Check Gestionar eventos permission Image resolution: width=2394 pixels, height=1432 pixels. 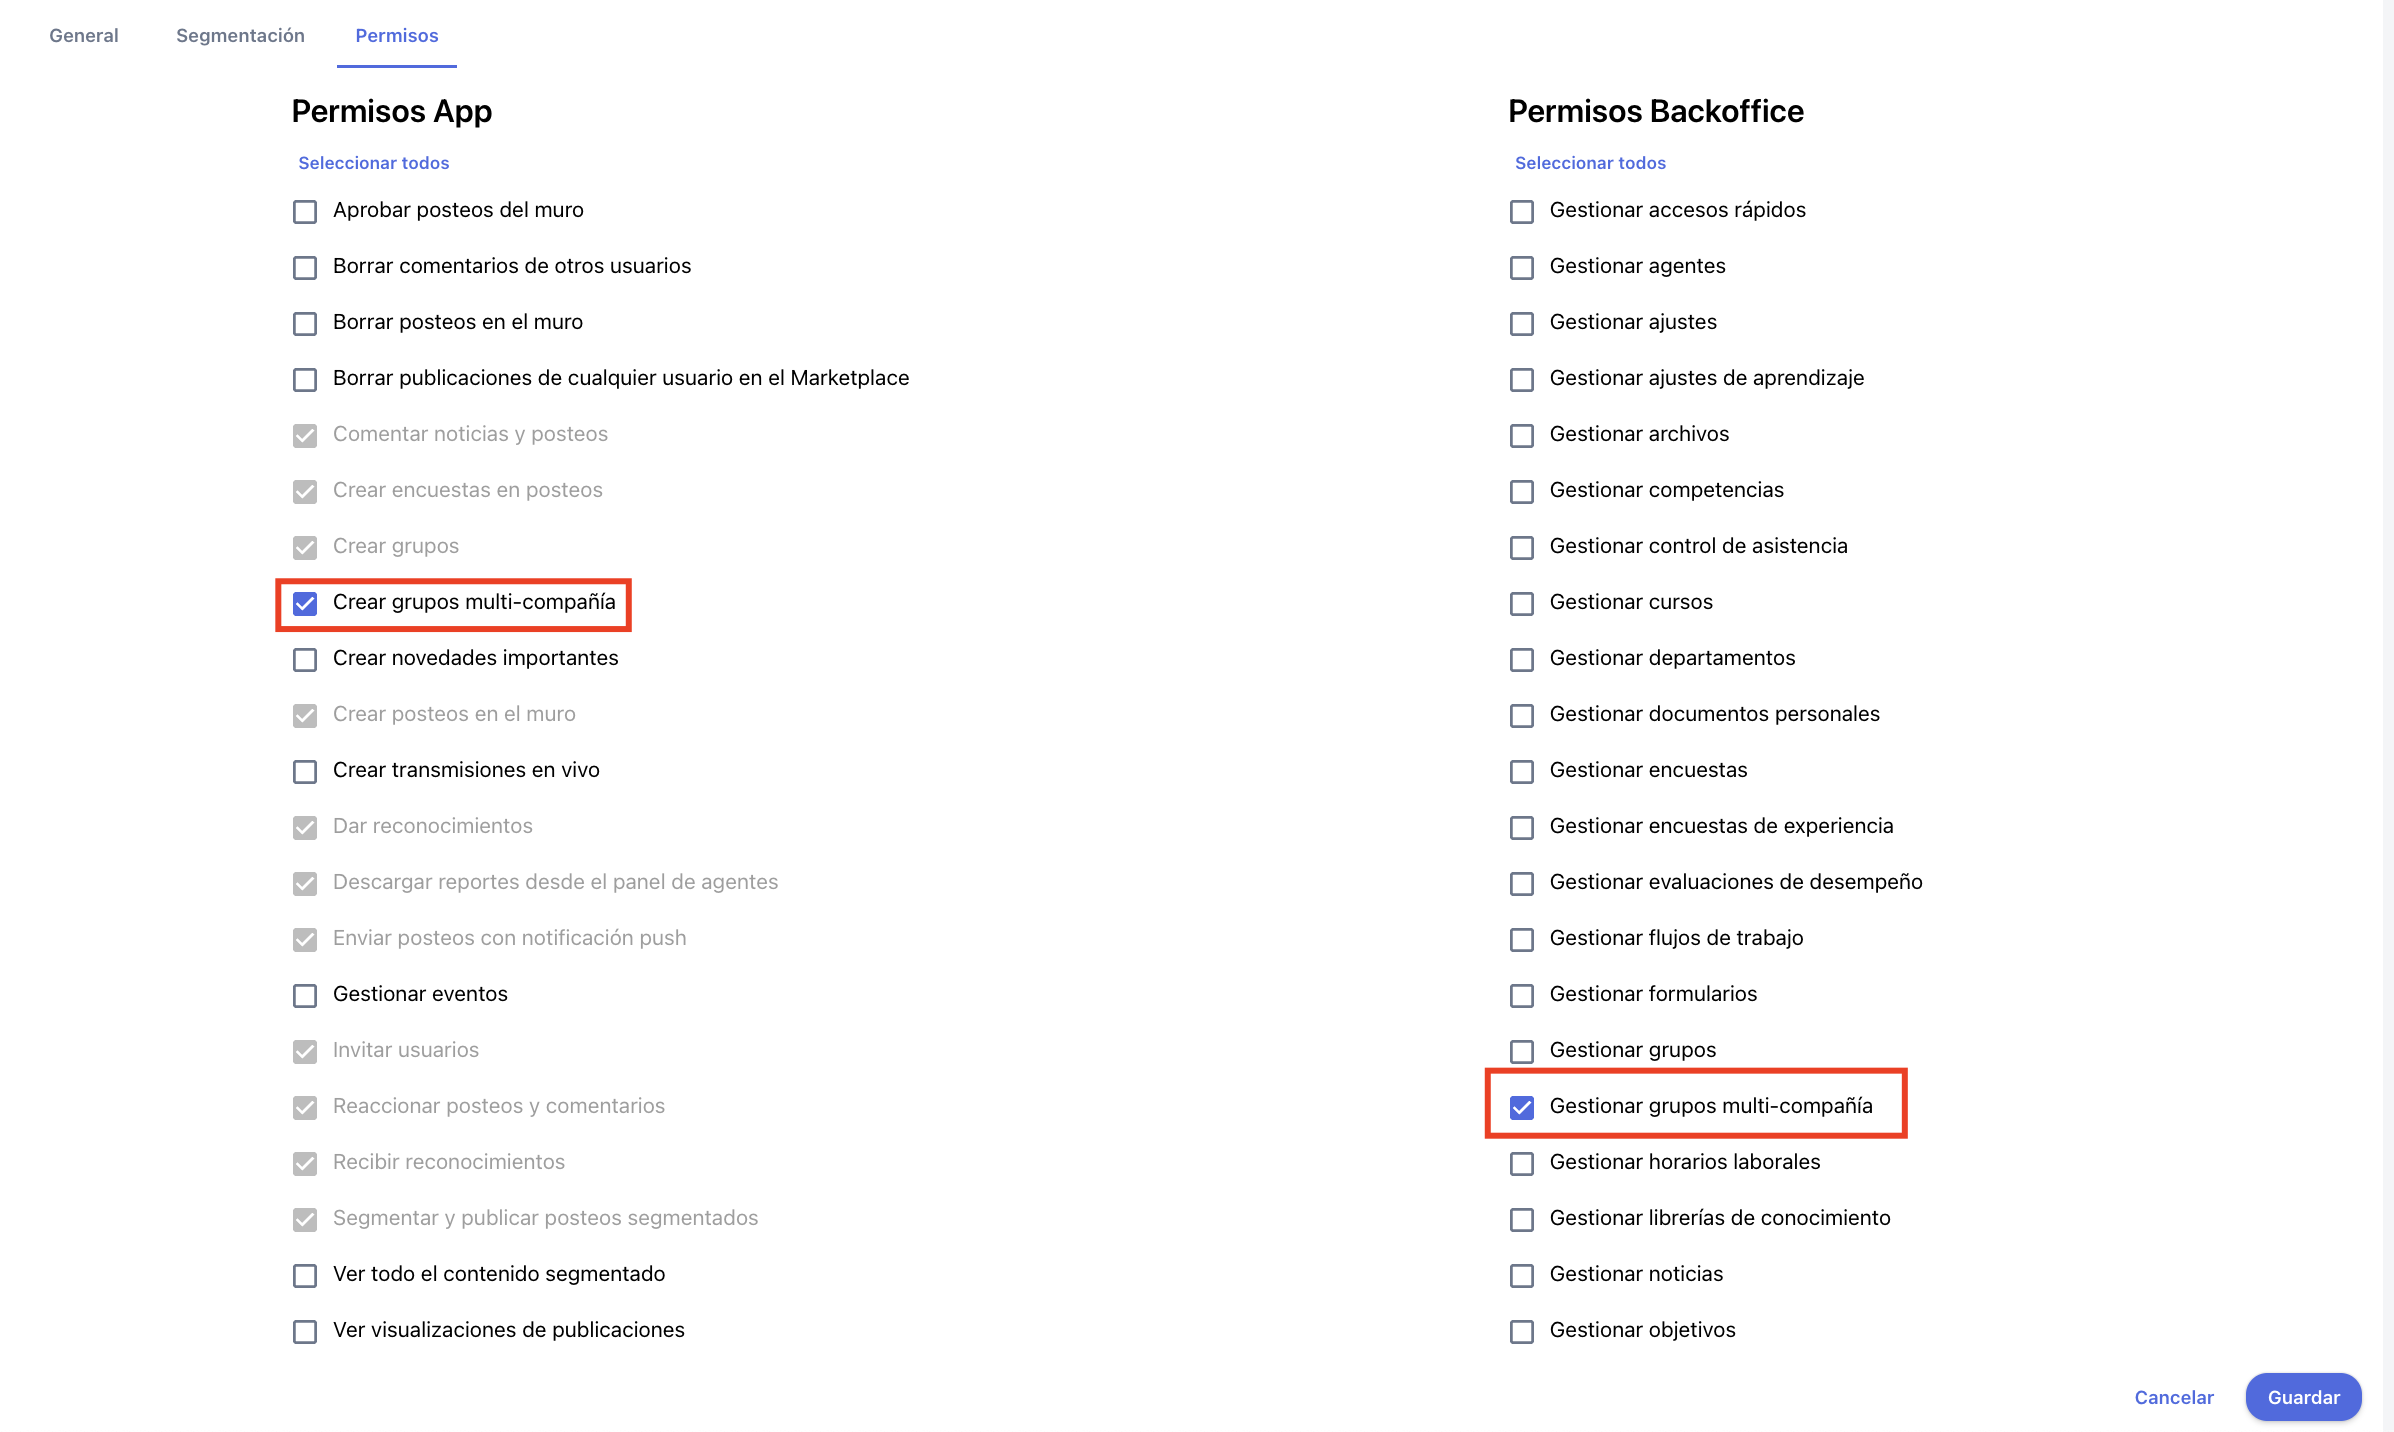coord(305,996)
